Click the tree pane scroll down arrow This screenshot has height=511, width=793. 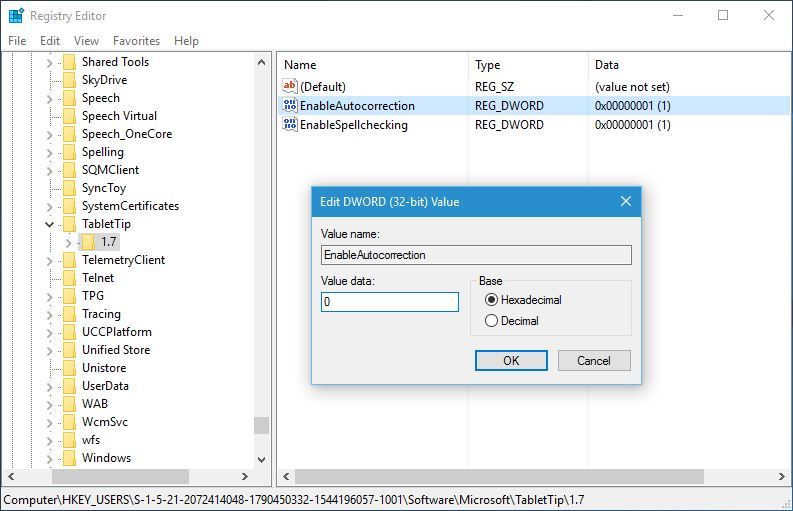(x=261, y=459)
